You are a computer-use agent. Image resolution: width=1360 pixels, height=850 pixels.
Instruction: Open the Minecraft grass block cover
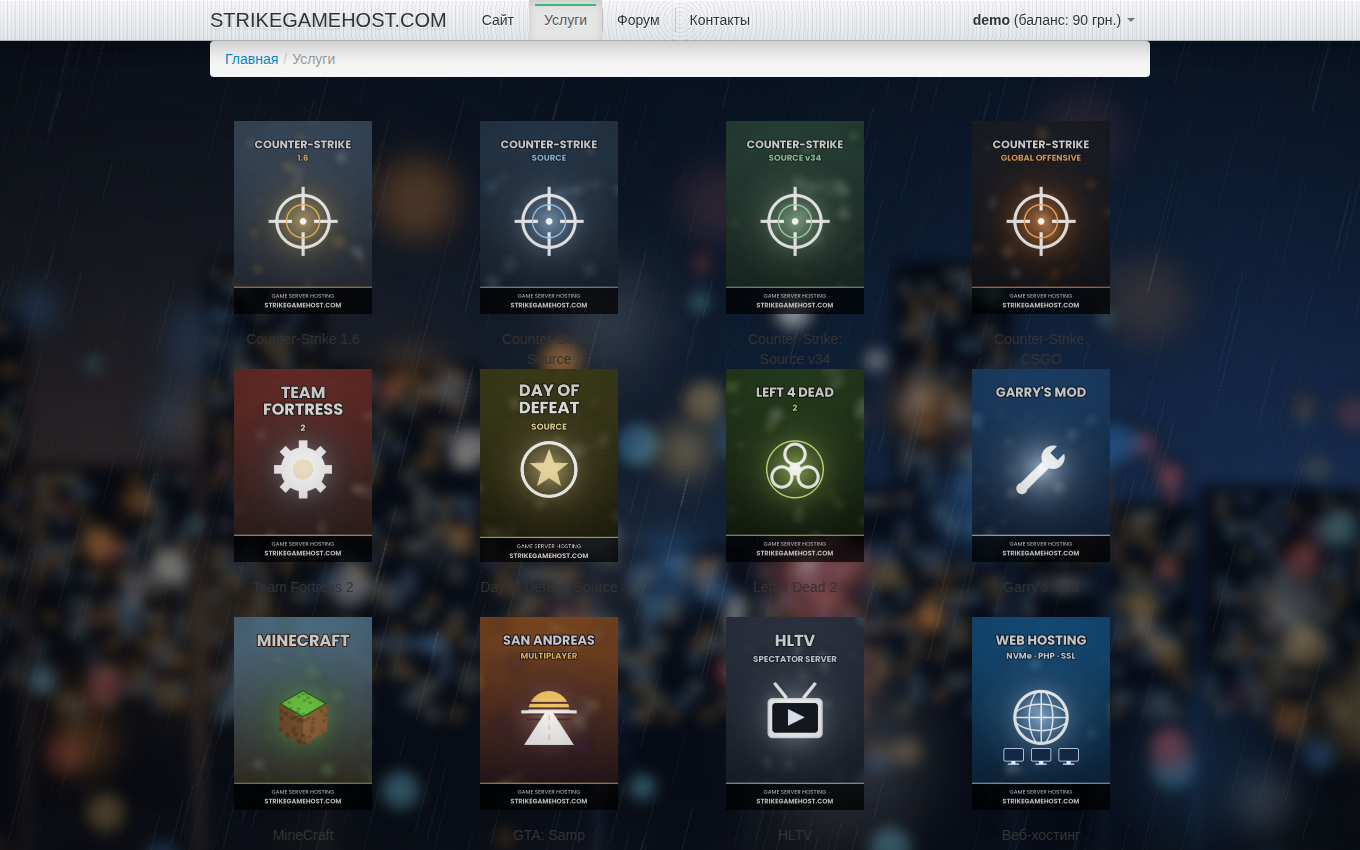(303, 713)
